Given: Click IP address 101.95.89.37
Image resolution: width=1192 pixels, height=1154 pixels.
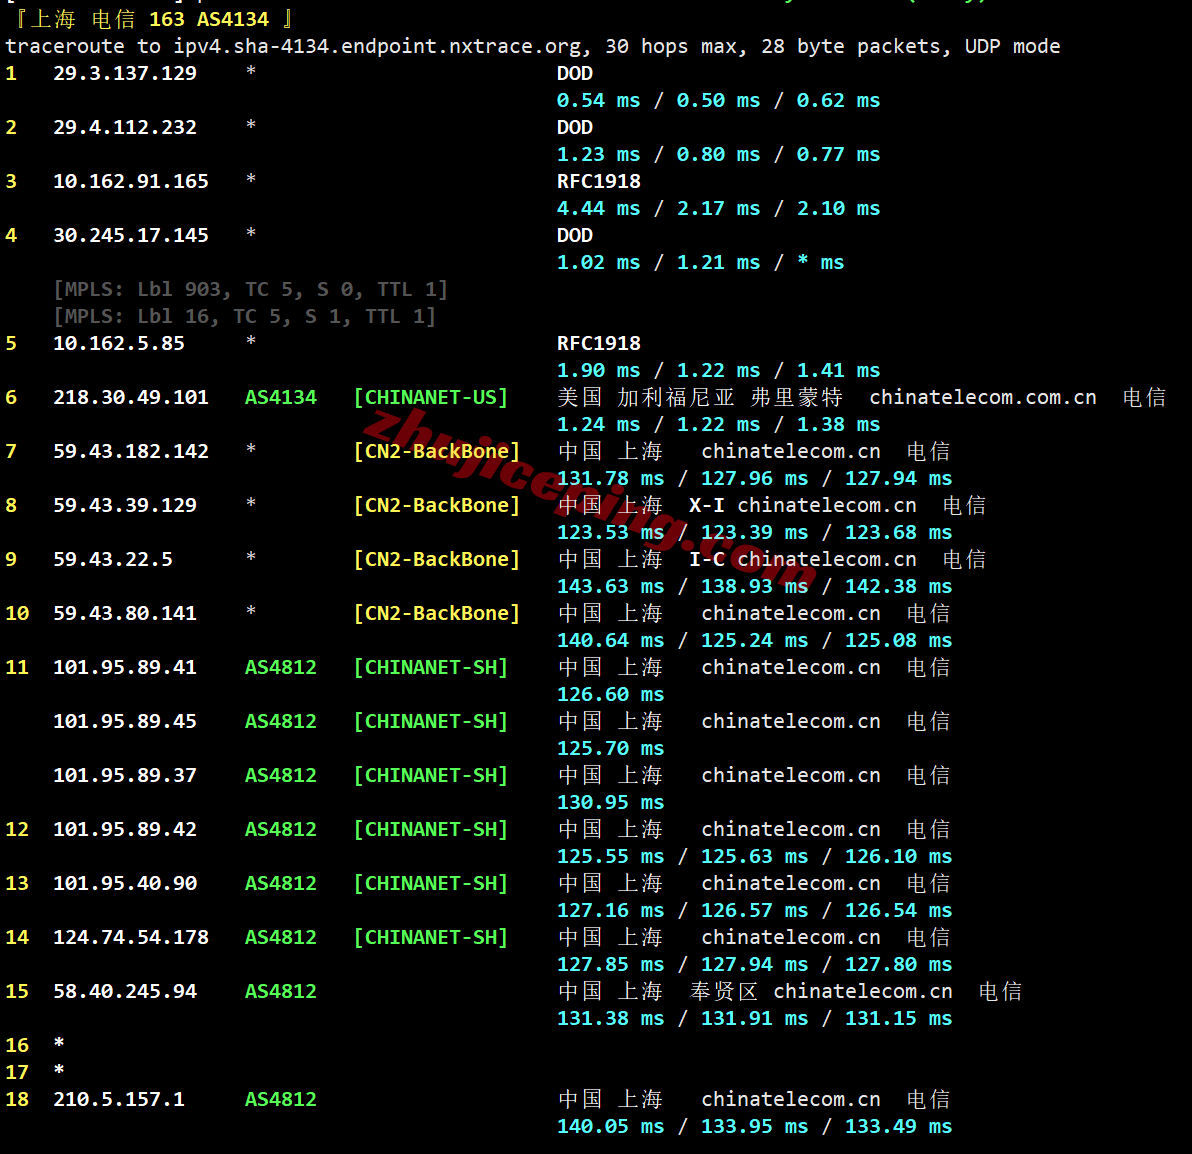Looking at the screenshot, I should 125,775.
